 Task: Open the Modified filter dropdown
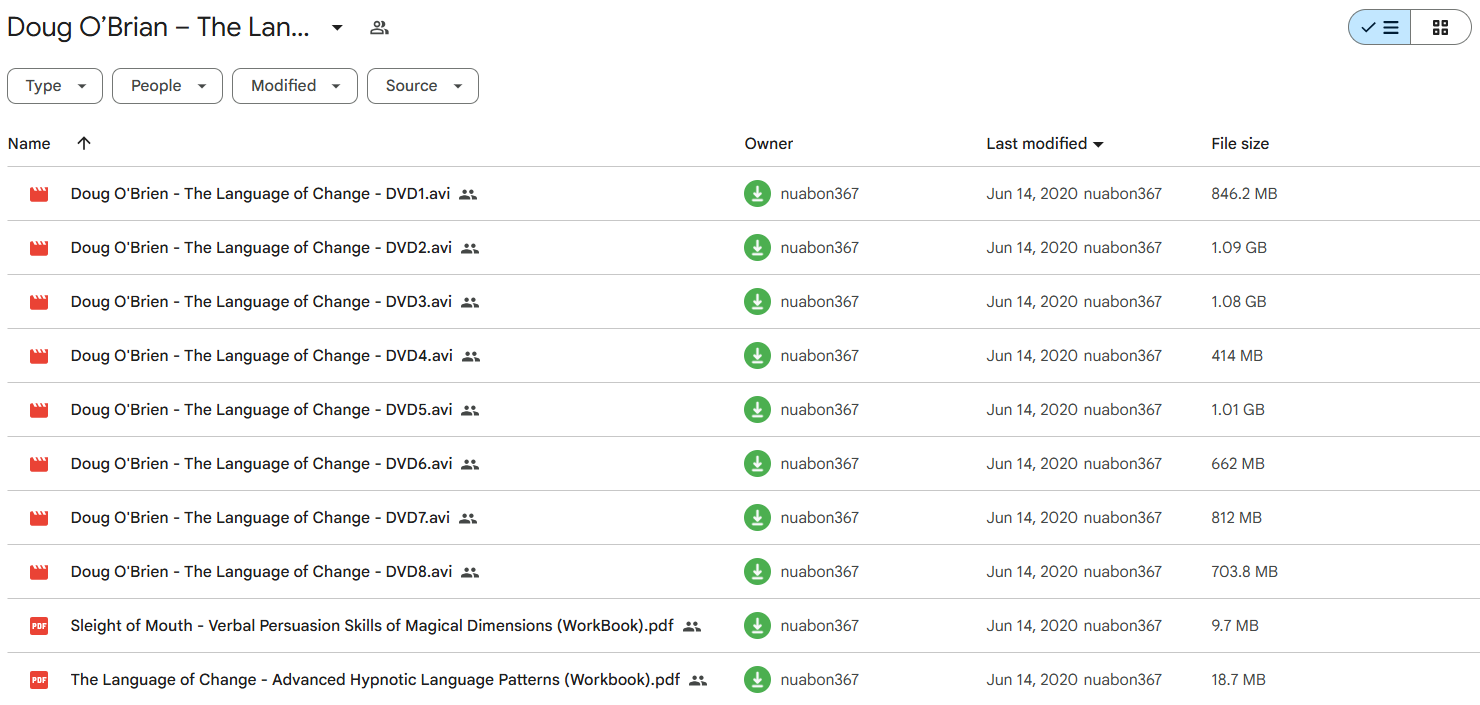pos(294,86)
